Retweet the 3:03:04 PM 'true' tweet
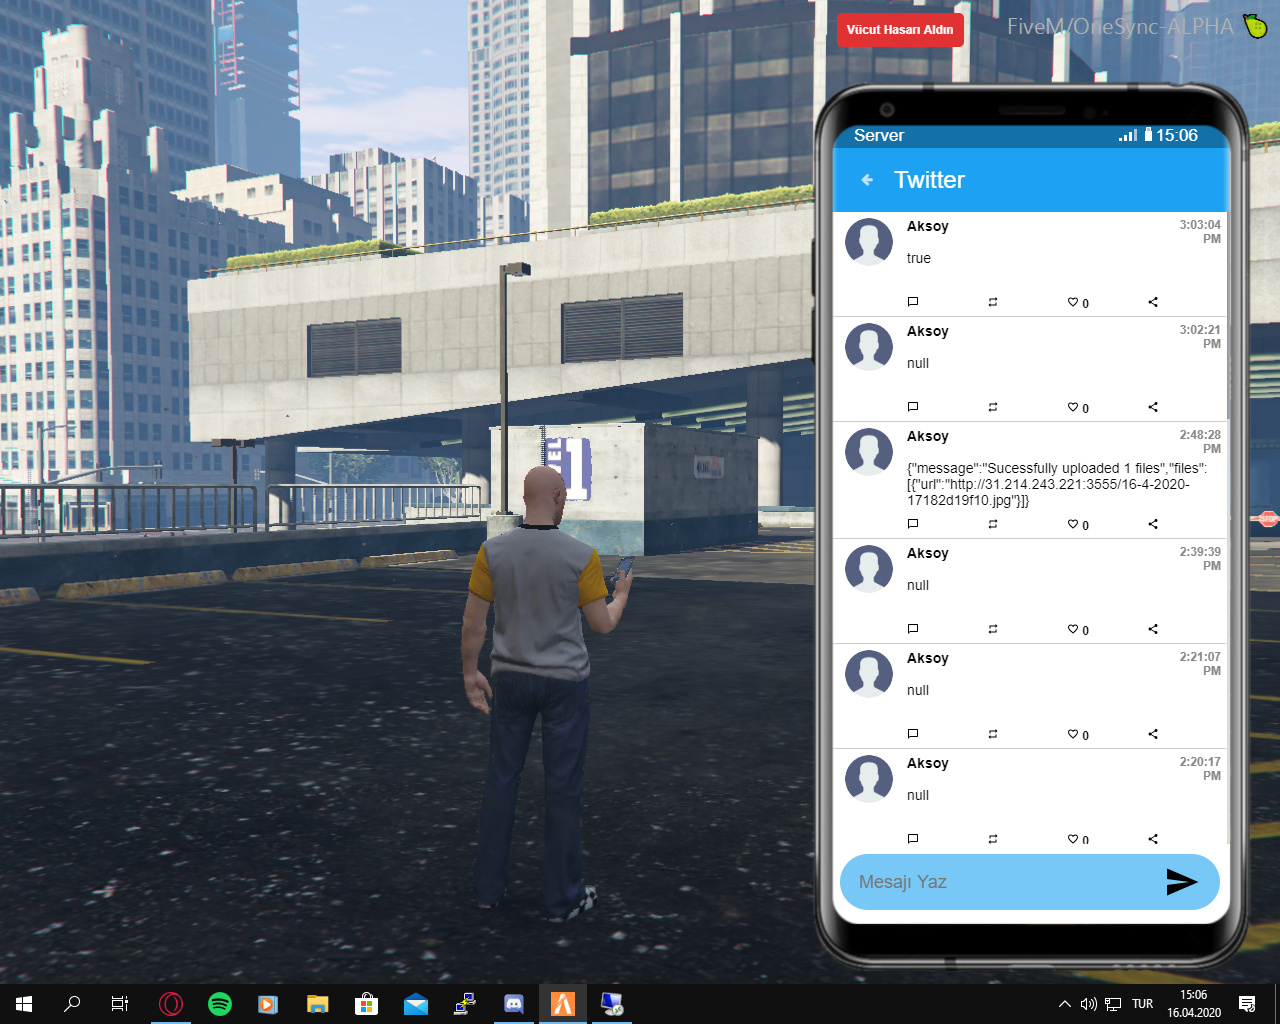The width and height of the screenshot is (1280, 1024). click(993, 302)
